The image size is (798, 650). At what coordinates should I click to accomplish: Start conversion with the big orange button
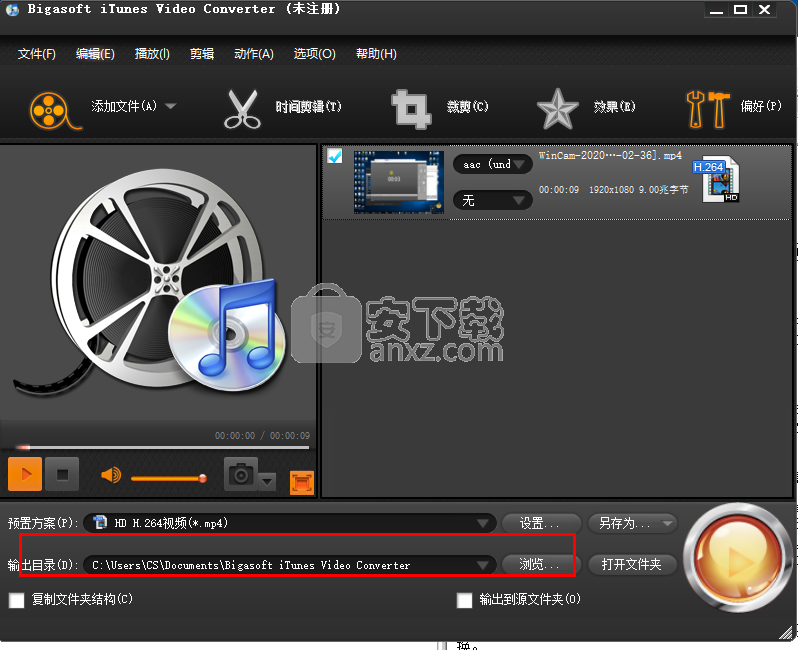[736, 558]
